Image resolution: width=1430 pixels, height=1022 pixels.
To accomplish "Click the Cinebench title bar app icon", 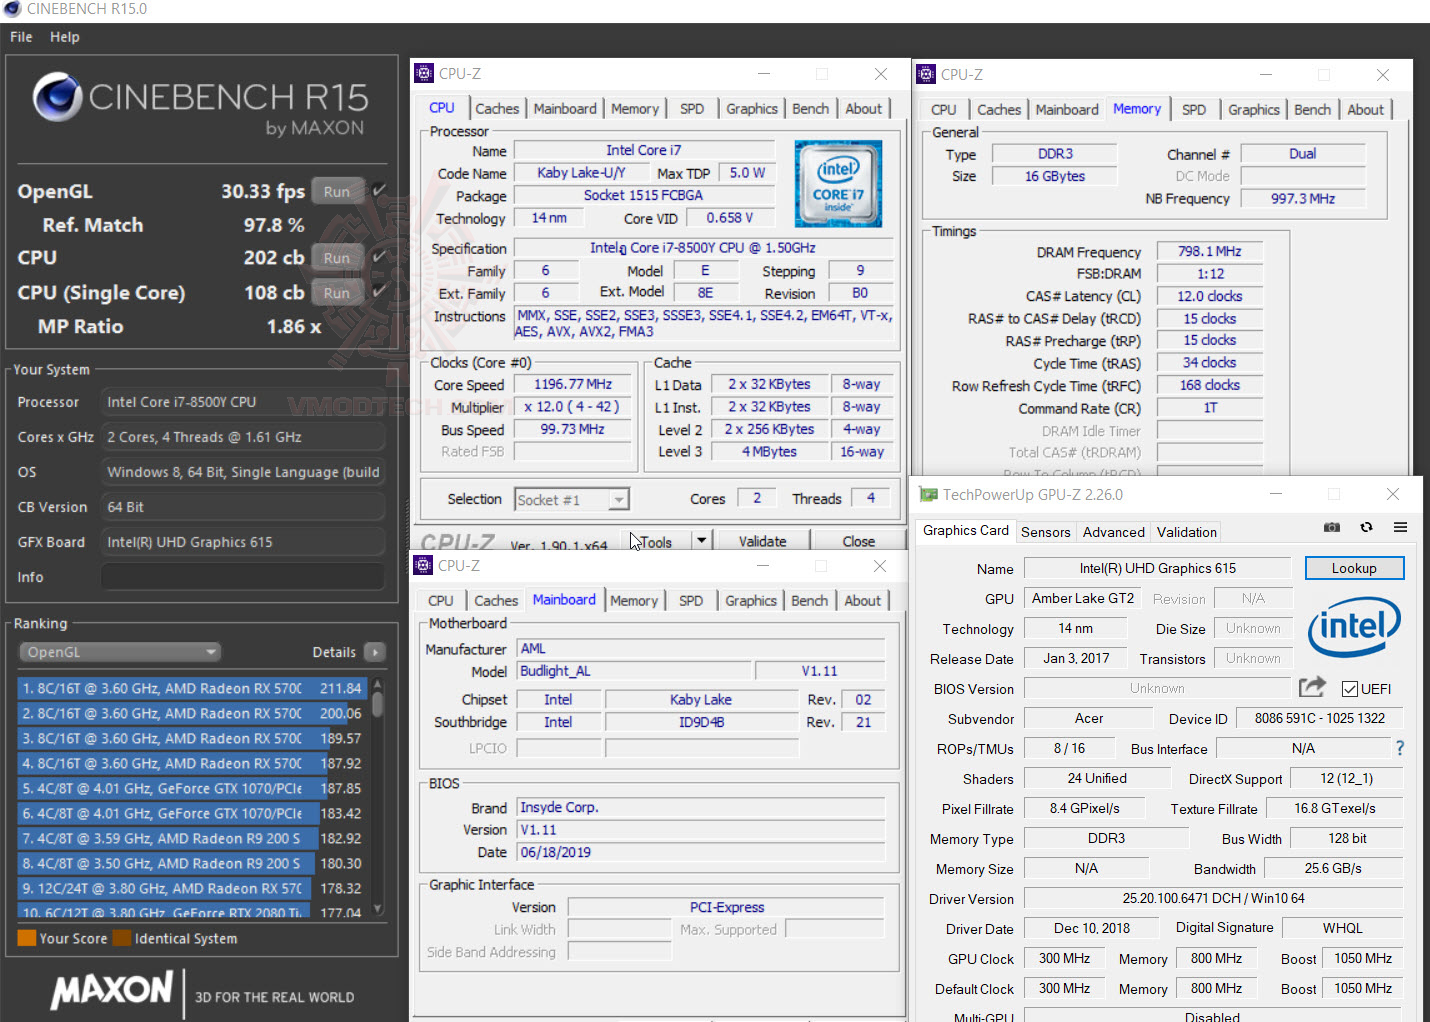I will point(12,9).
